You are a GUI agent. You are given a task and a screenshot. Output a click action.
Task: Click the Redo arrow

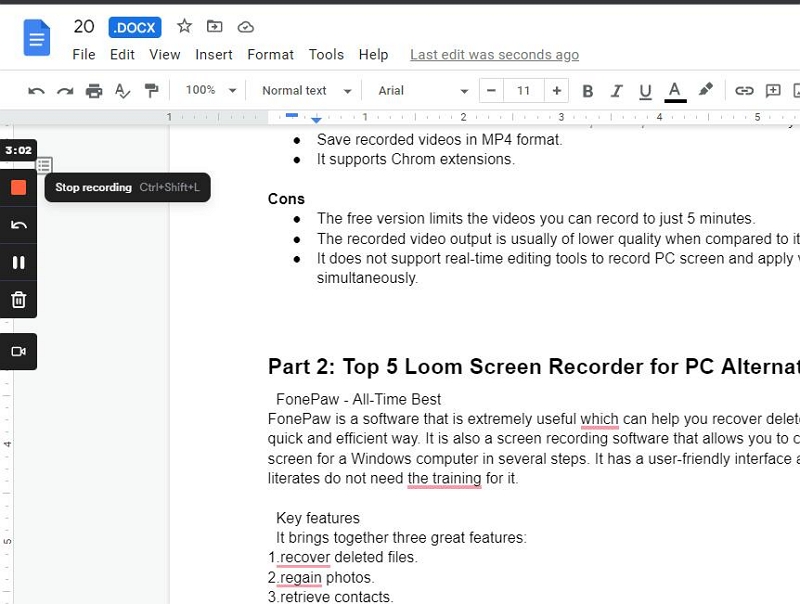click(x=65, y=91)
